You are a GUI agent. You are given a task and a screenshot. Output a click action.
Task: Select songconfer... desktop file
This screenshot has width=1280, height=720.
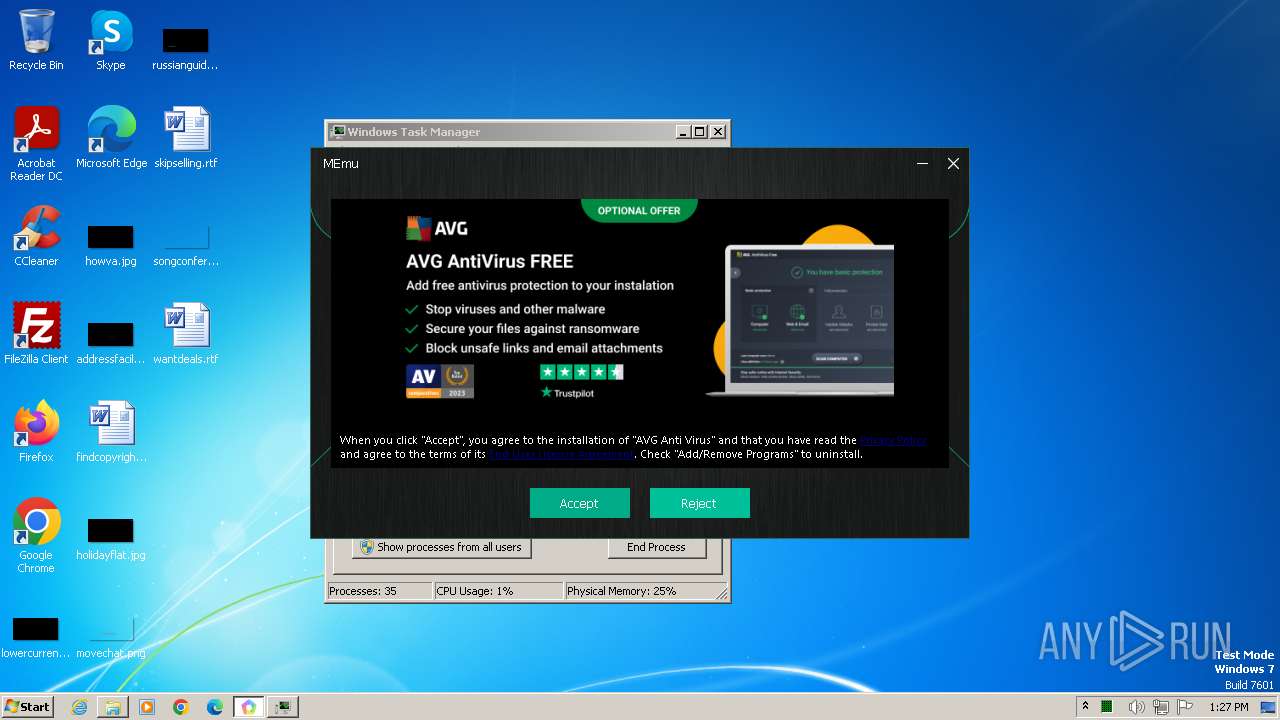186,245
